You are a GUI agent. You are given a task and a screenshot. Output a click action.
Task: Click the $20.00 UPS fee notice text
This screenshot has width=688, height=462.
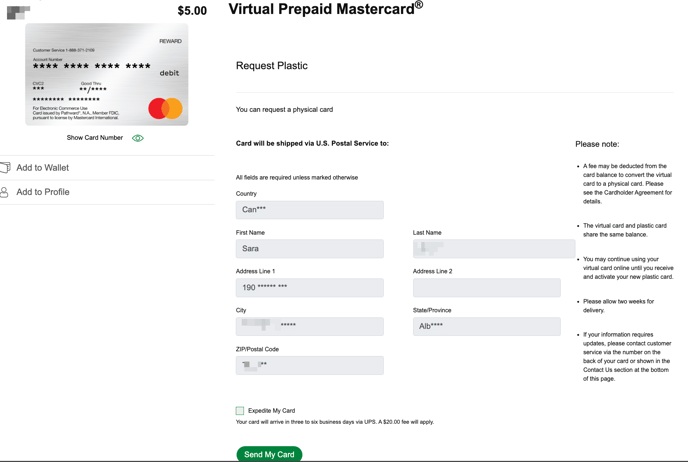pos(335,422)
